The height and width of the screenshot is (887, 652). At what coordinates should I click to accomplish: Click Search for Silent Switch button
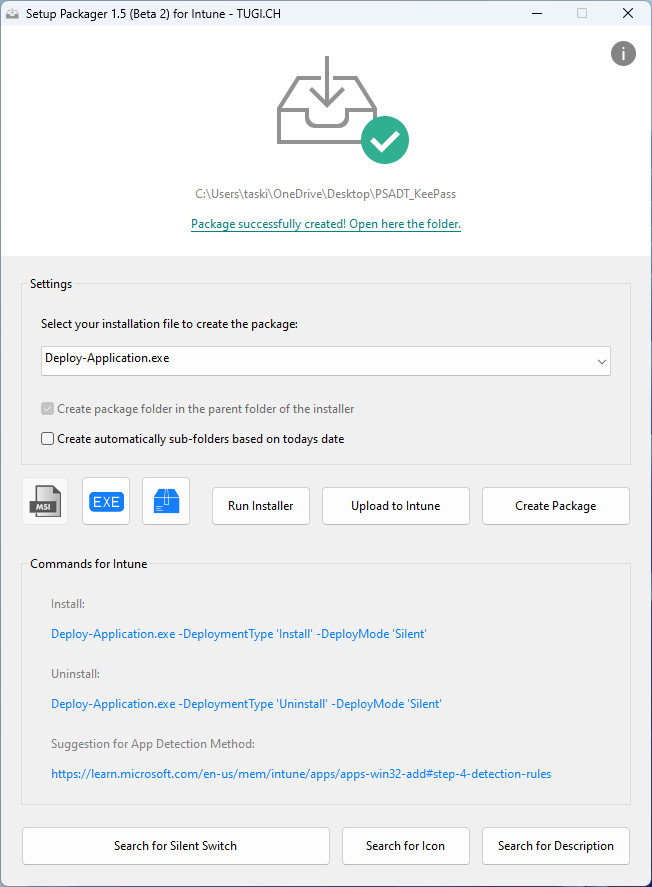pyautogui.click(x=175, y=846)
